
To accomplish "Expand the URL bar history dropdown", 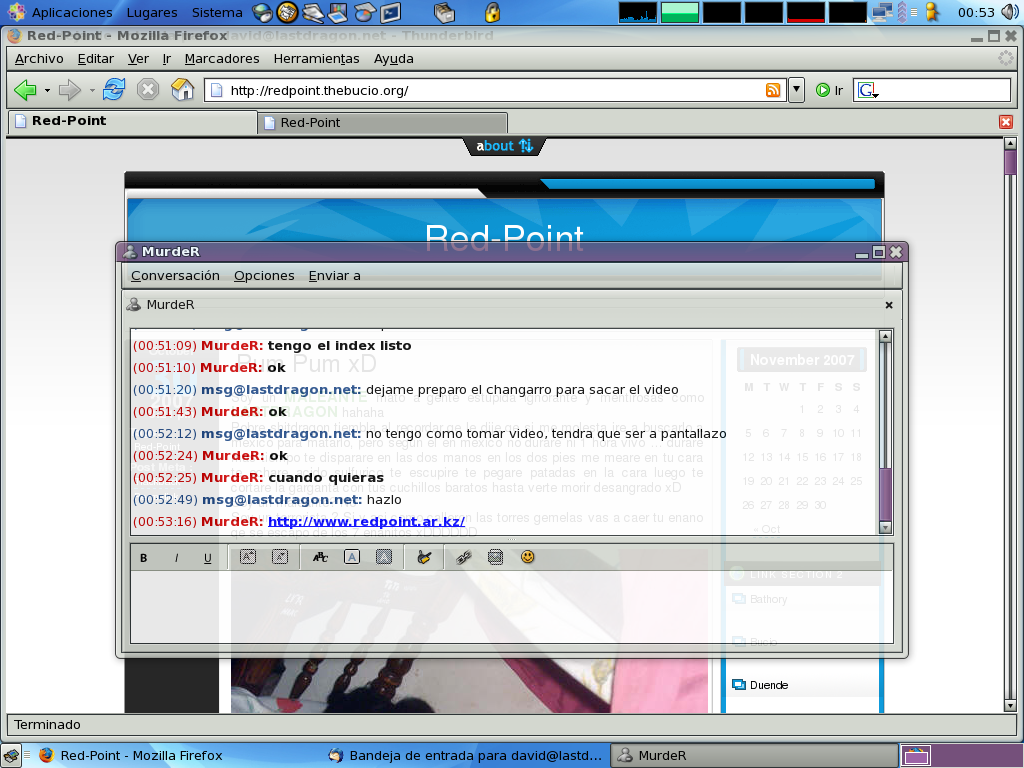I will click(796, 90).
